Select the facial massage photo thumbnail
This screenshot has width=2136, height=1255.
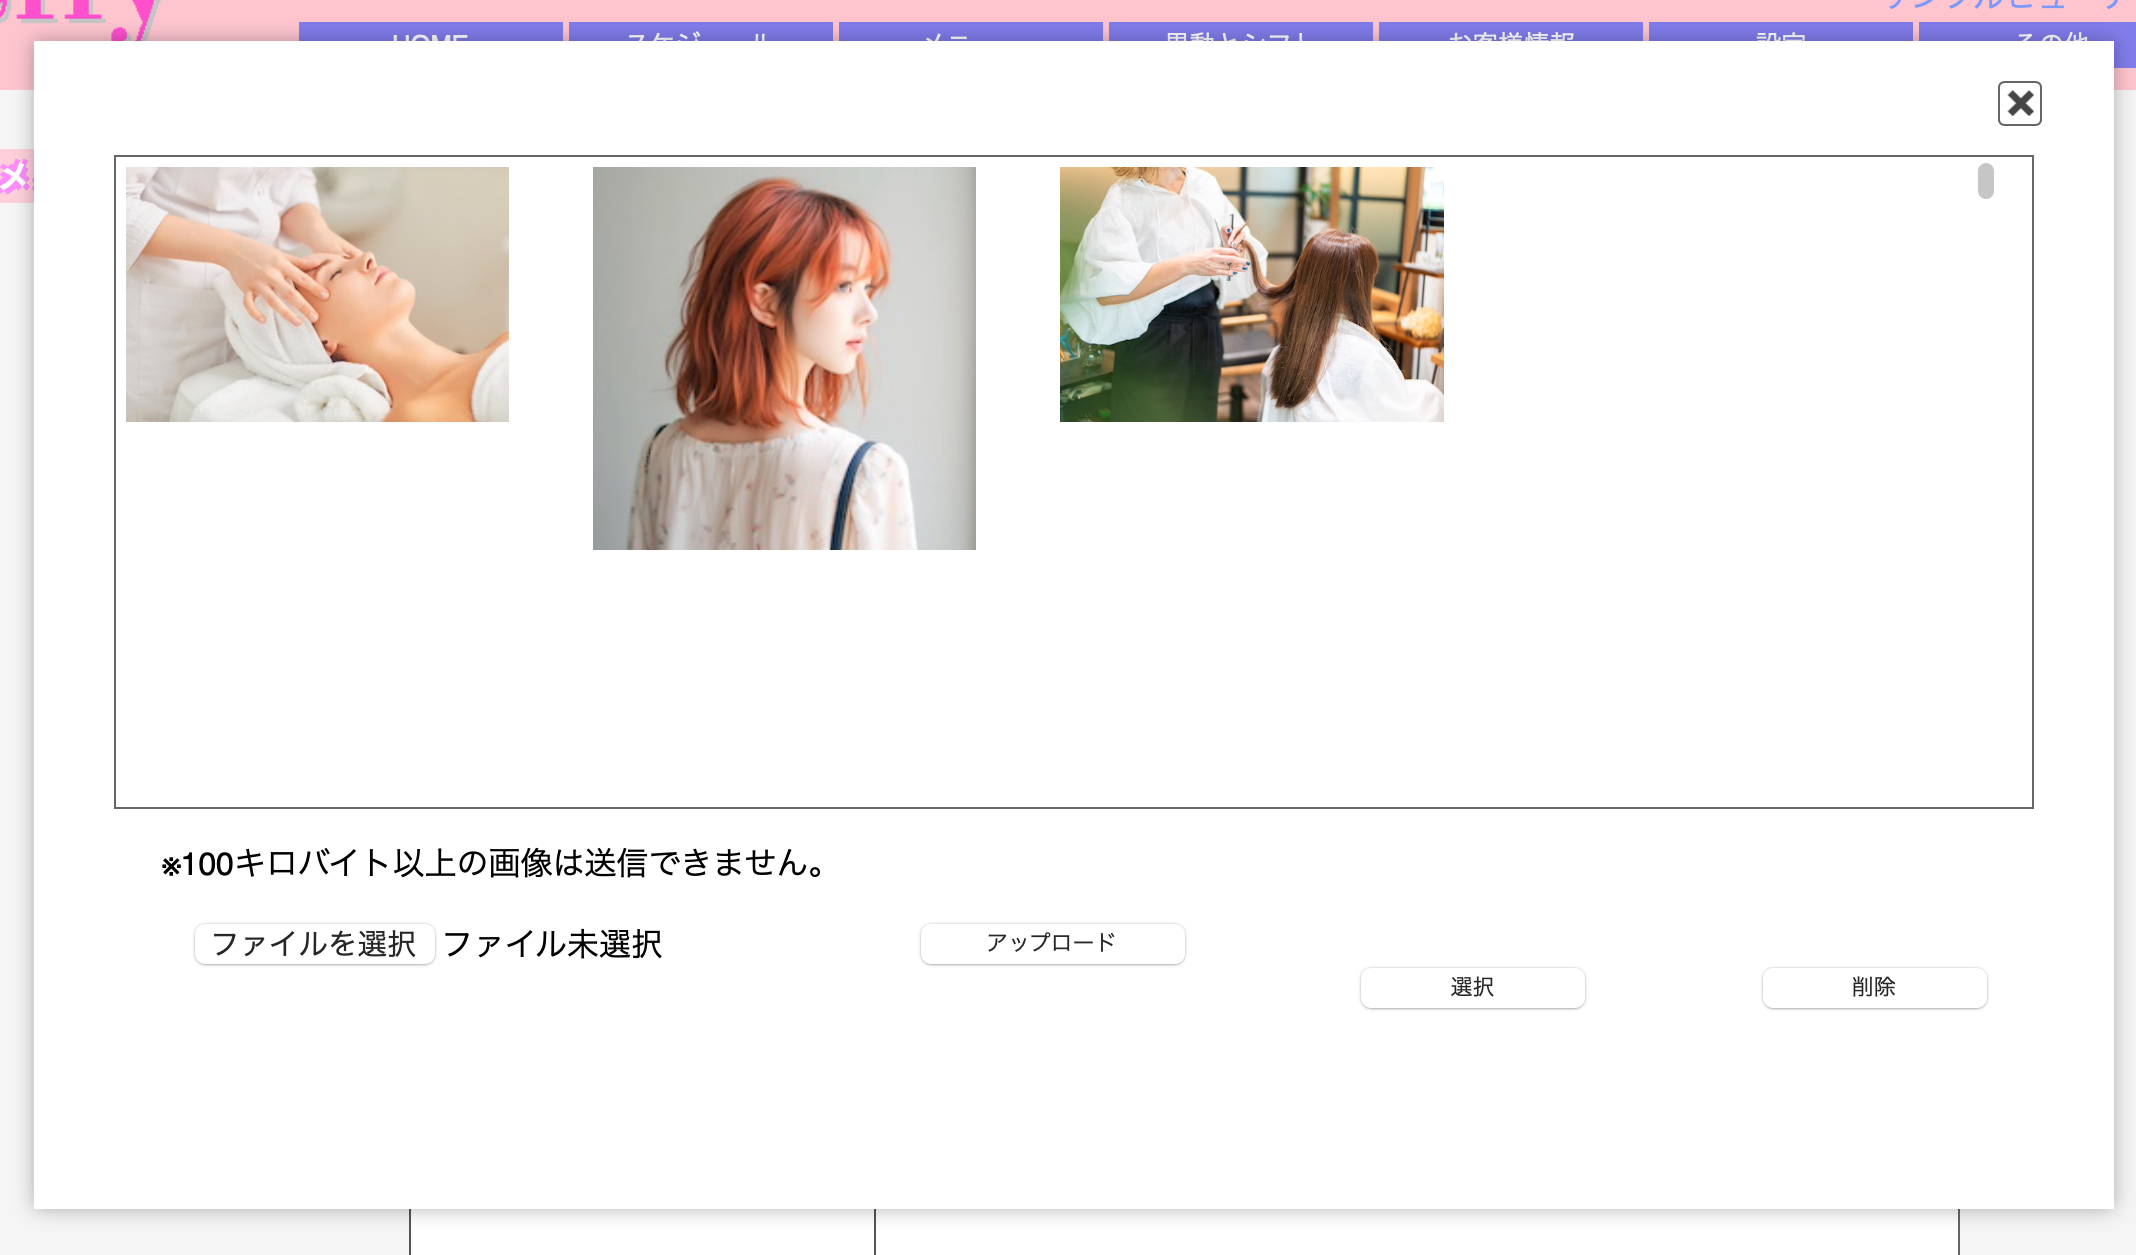click(x=316, y=293)
